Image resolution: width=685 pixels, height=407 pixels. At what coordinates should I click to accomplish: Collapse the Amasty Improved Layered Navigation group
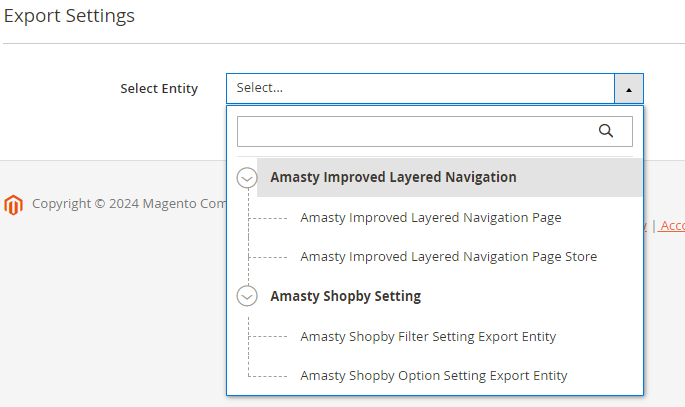247,178
